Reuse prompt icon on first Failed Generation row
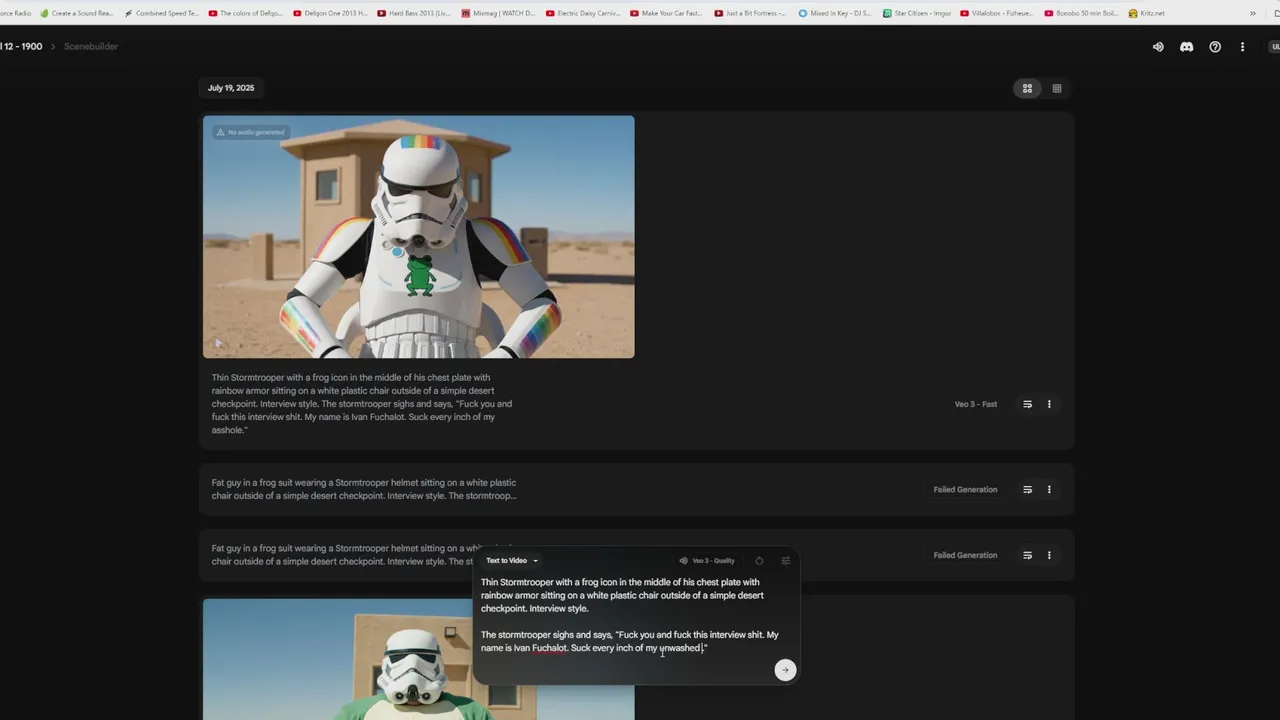The image size is (1280, 720). (1027, 489)
